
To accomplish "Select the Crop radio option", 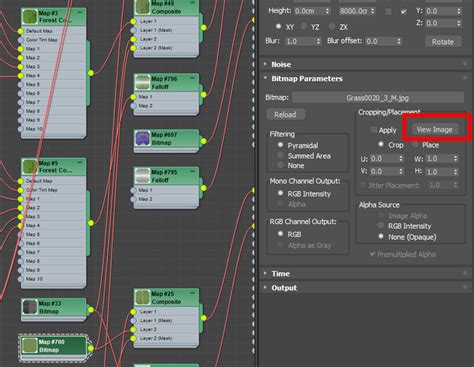I will tap(381, 144).
